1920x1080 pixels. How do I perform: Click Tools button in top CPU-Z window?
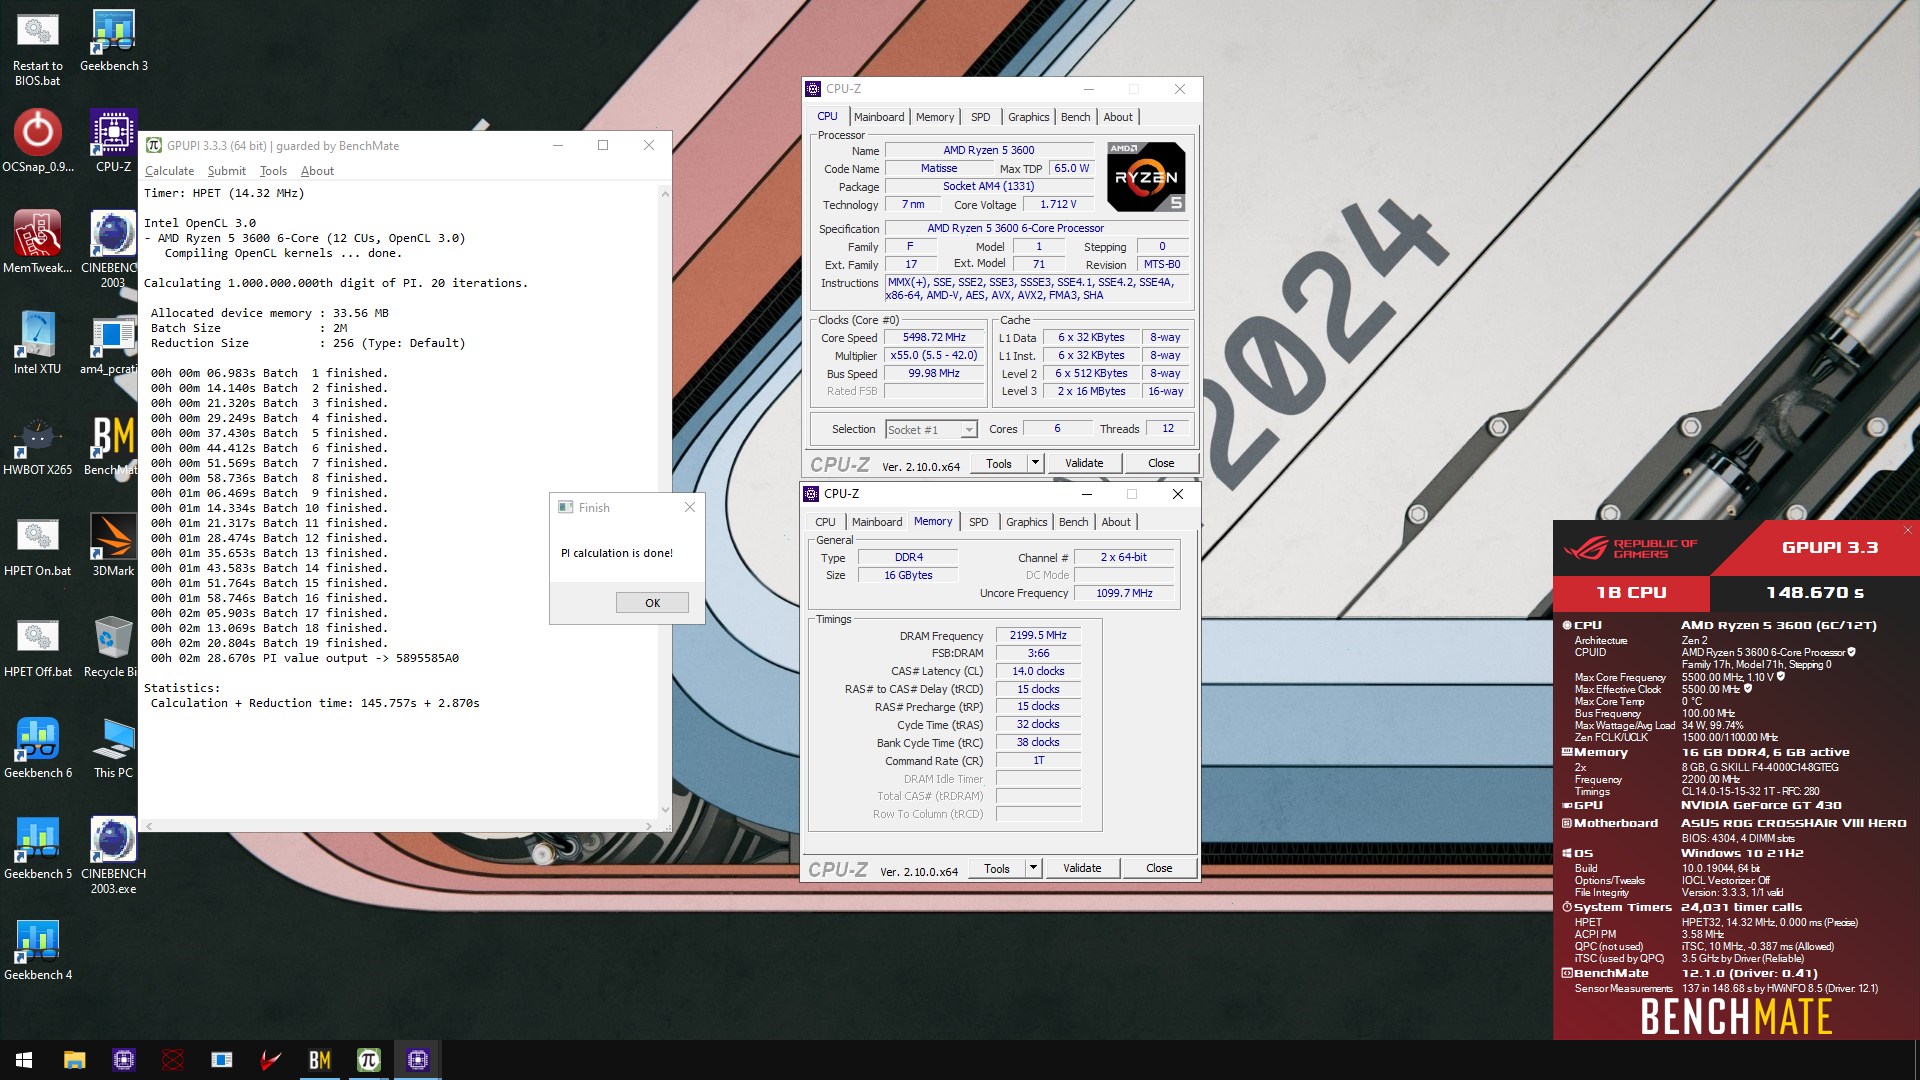998,463
